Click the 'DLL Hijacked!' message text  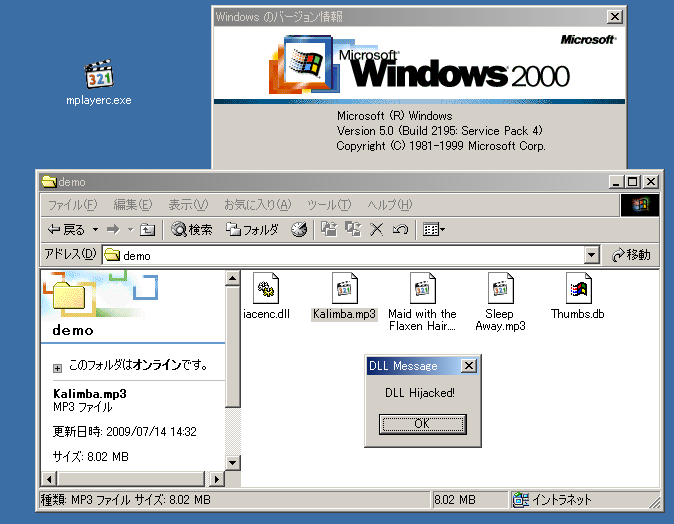tap(420, 392)
